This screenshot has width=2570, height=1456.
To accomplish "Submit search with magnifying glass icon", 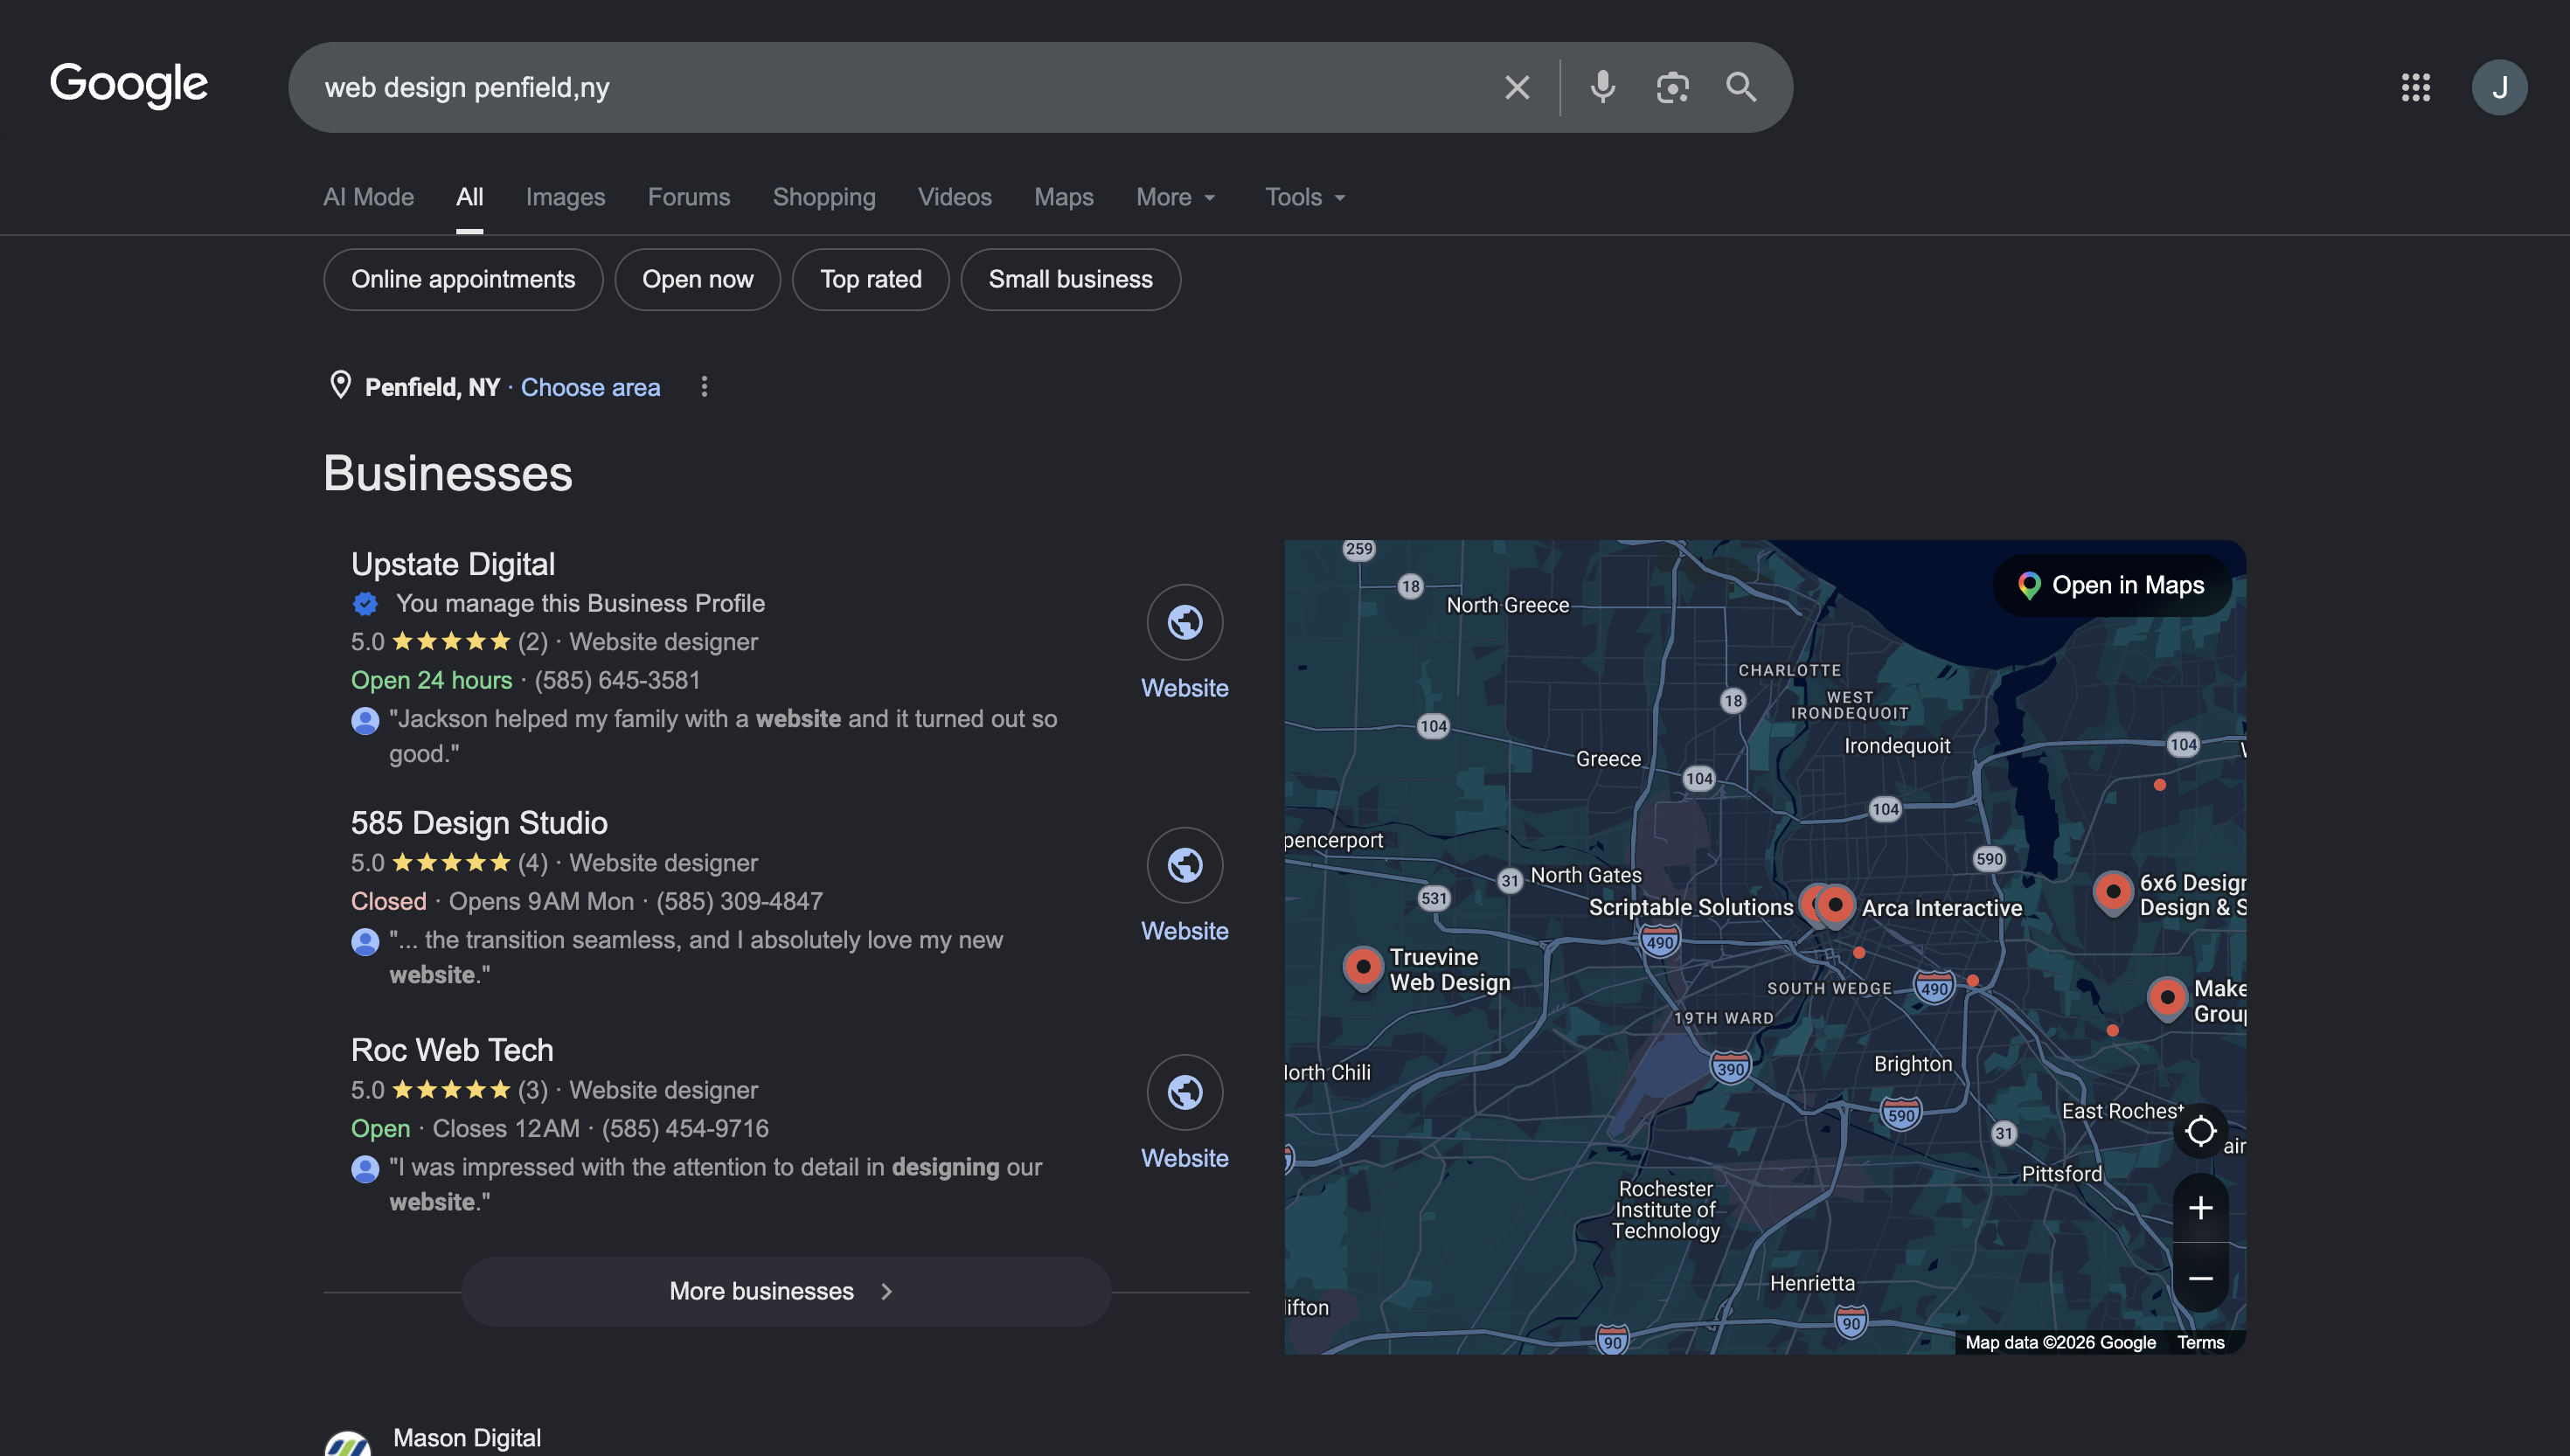I will (1741, 88).
